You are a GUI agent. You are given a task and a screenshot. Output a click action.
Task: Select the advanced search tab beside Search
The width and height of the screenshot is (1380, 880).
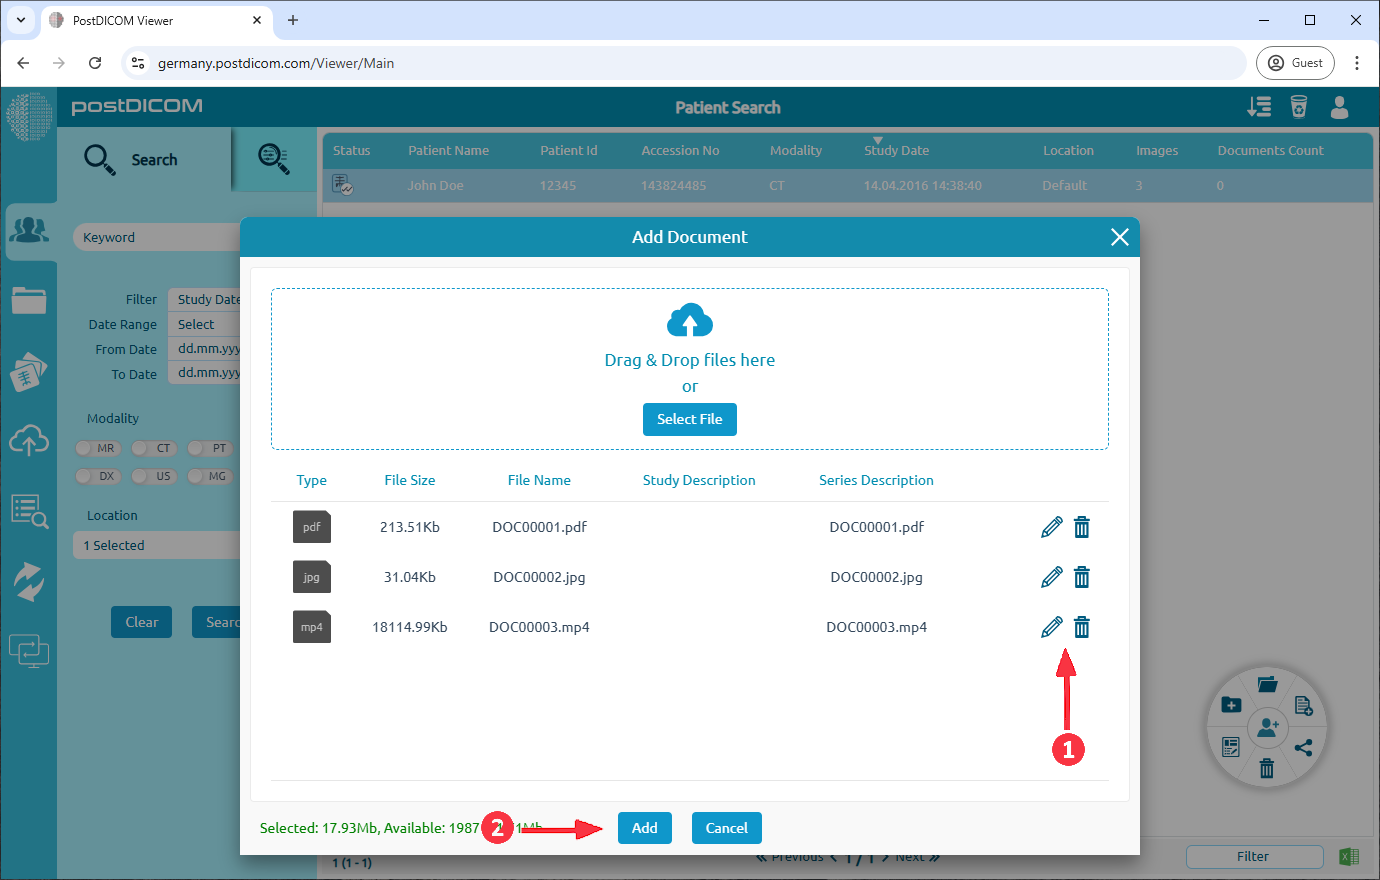coord(274,159)
